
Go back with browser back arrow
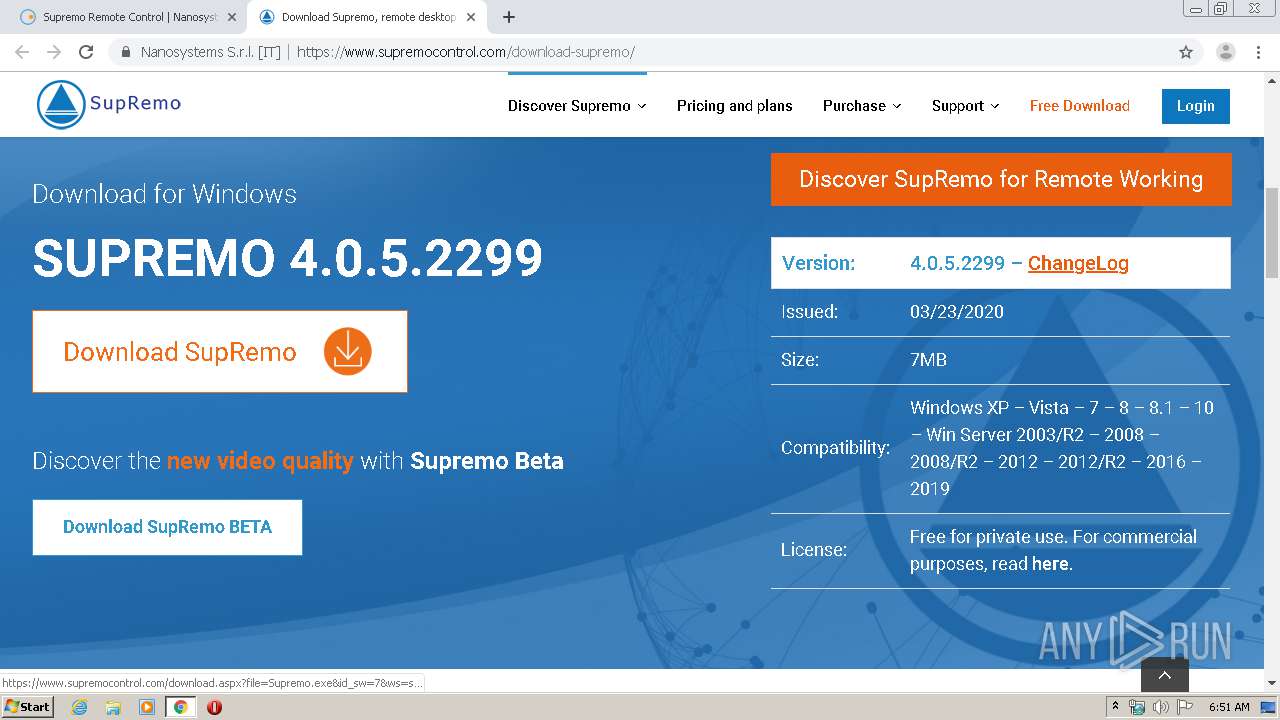22,52
